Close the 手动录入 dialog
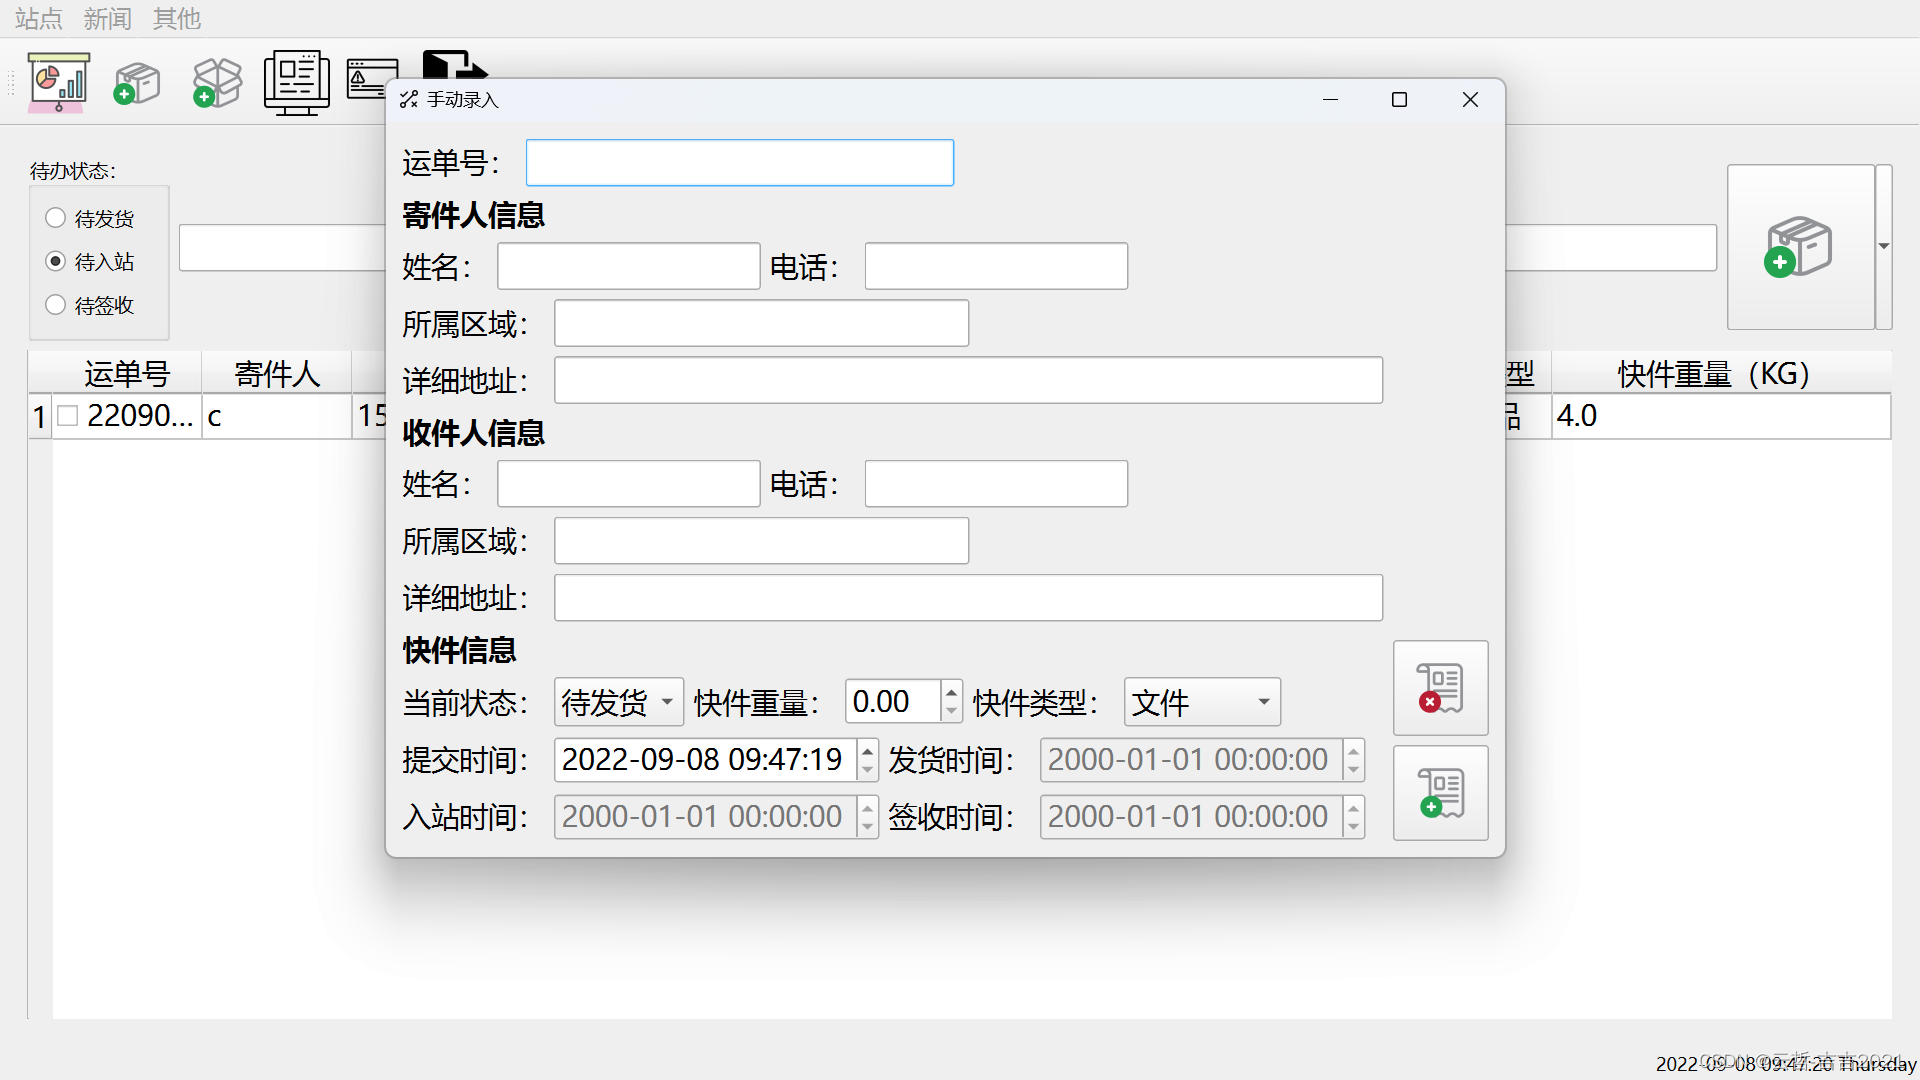Screen dimensions: 1920x1080 pyautogui.click(x=1470, y=99)
